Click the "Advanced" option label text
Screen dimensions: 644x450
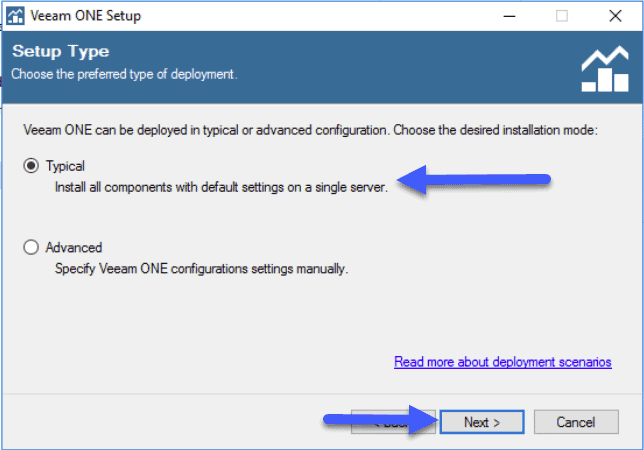tap(74, 248)
